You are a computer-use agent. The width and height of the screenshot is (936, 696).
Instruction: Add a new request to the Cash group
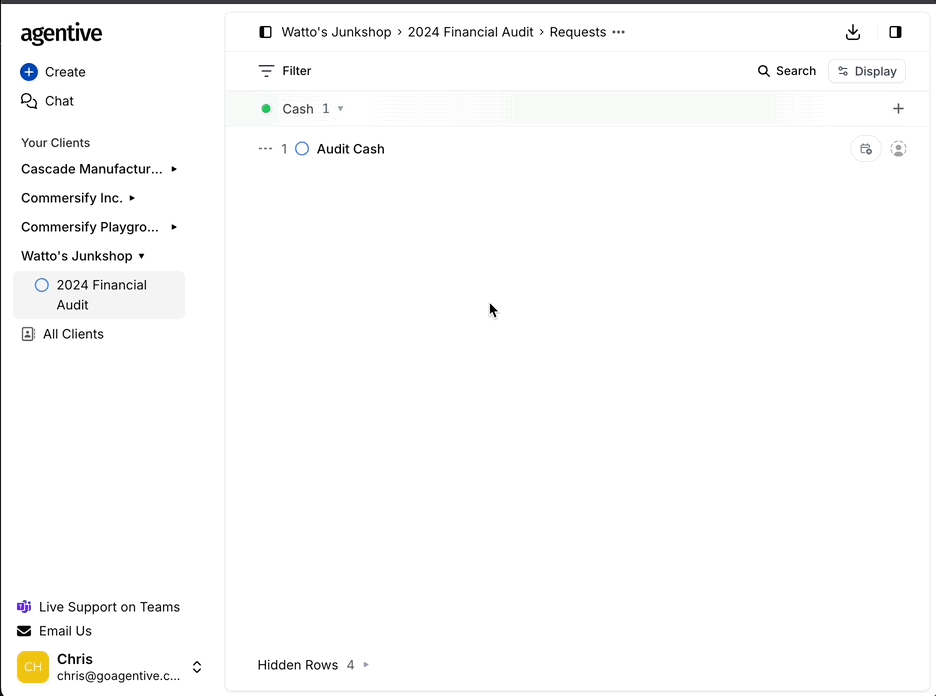898,108
